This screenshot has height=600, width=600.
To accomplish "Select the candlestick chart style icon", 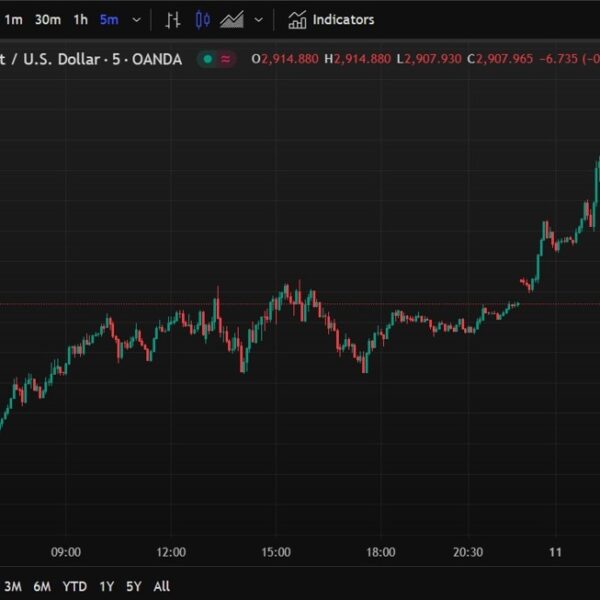I will click(x=203, y=20).
